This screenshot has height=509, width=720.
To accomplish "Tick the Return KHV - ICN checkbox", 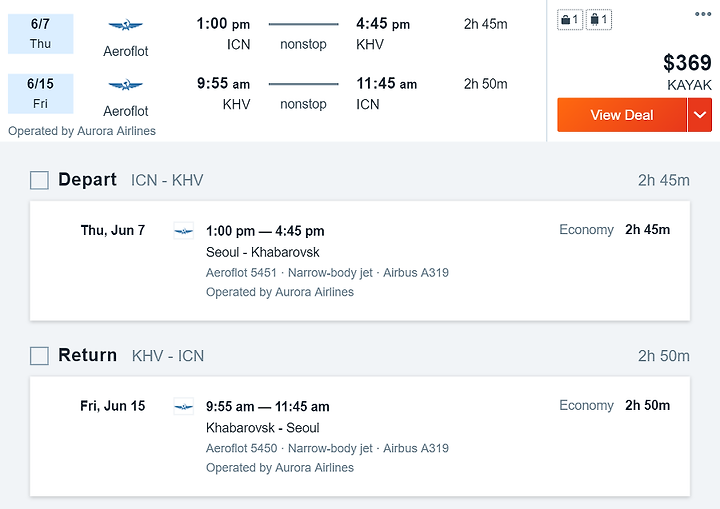I will [39, 356].
